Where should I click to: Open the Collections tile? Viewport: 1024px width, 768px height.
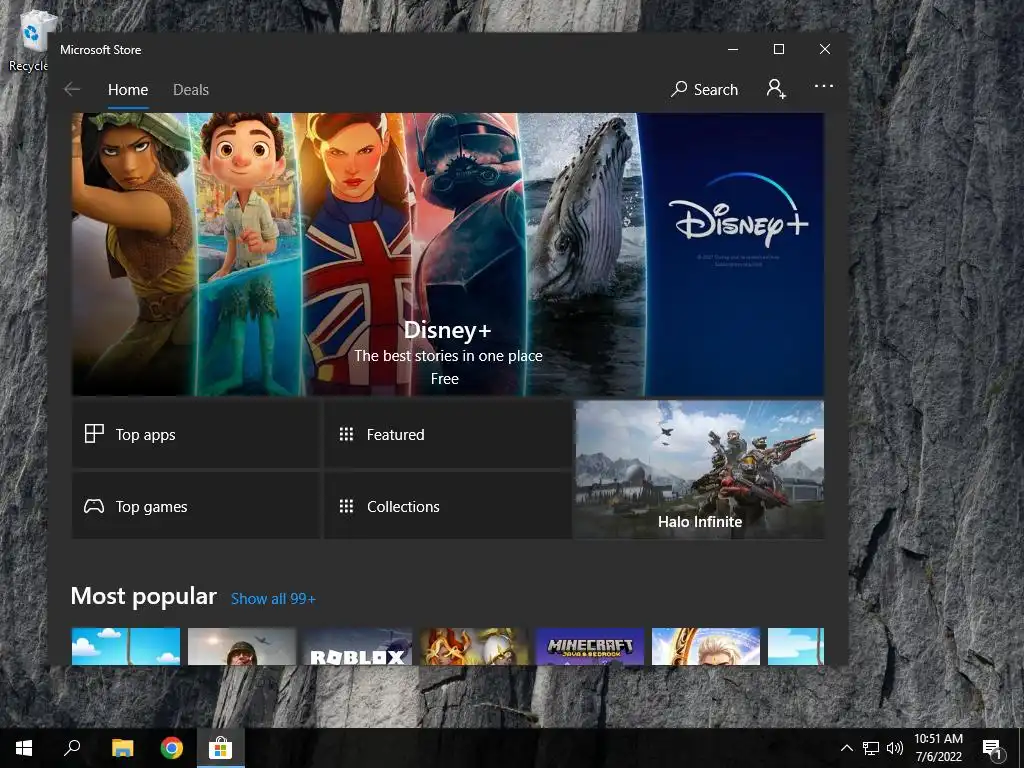[x=448, y=506]
